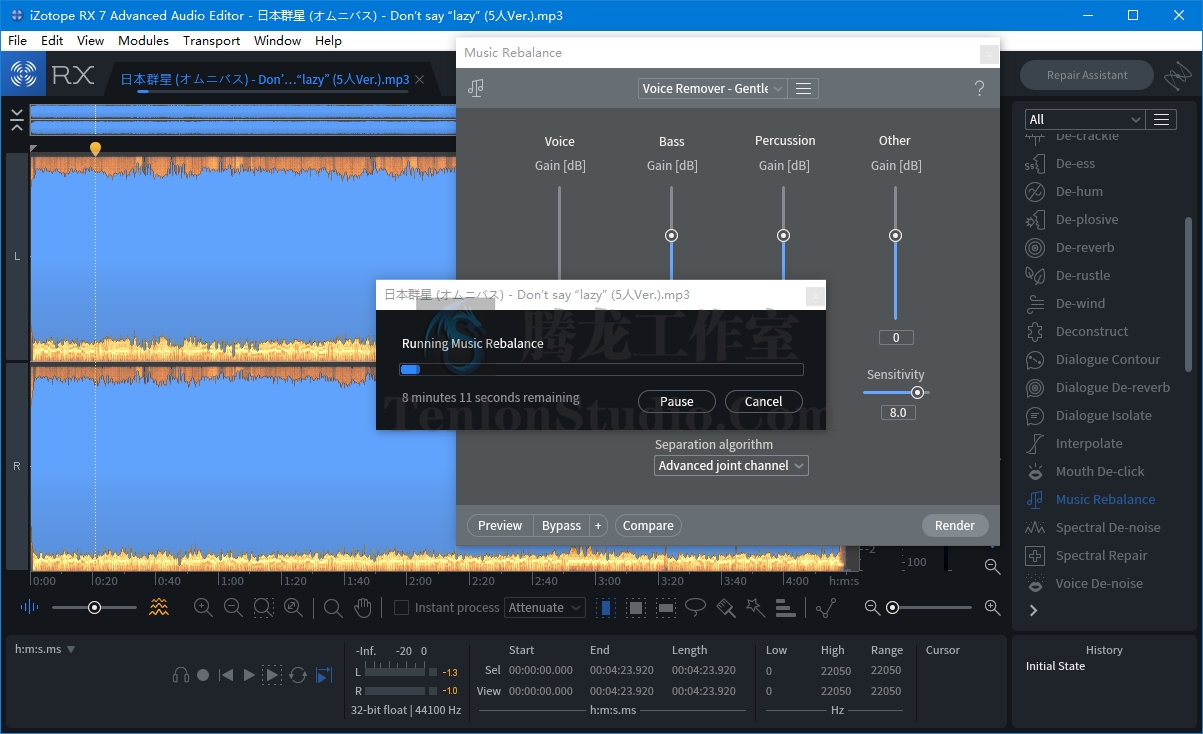Select the magic wand tool
The width and height of the screenshot is (1203, 734).
[755, 607]
